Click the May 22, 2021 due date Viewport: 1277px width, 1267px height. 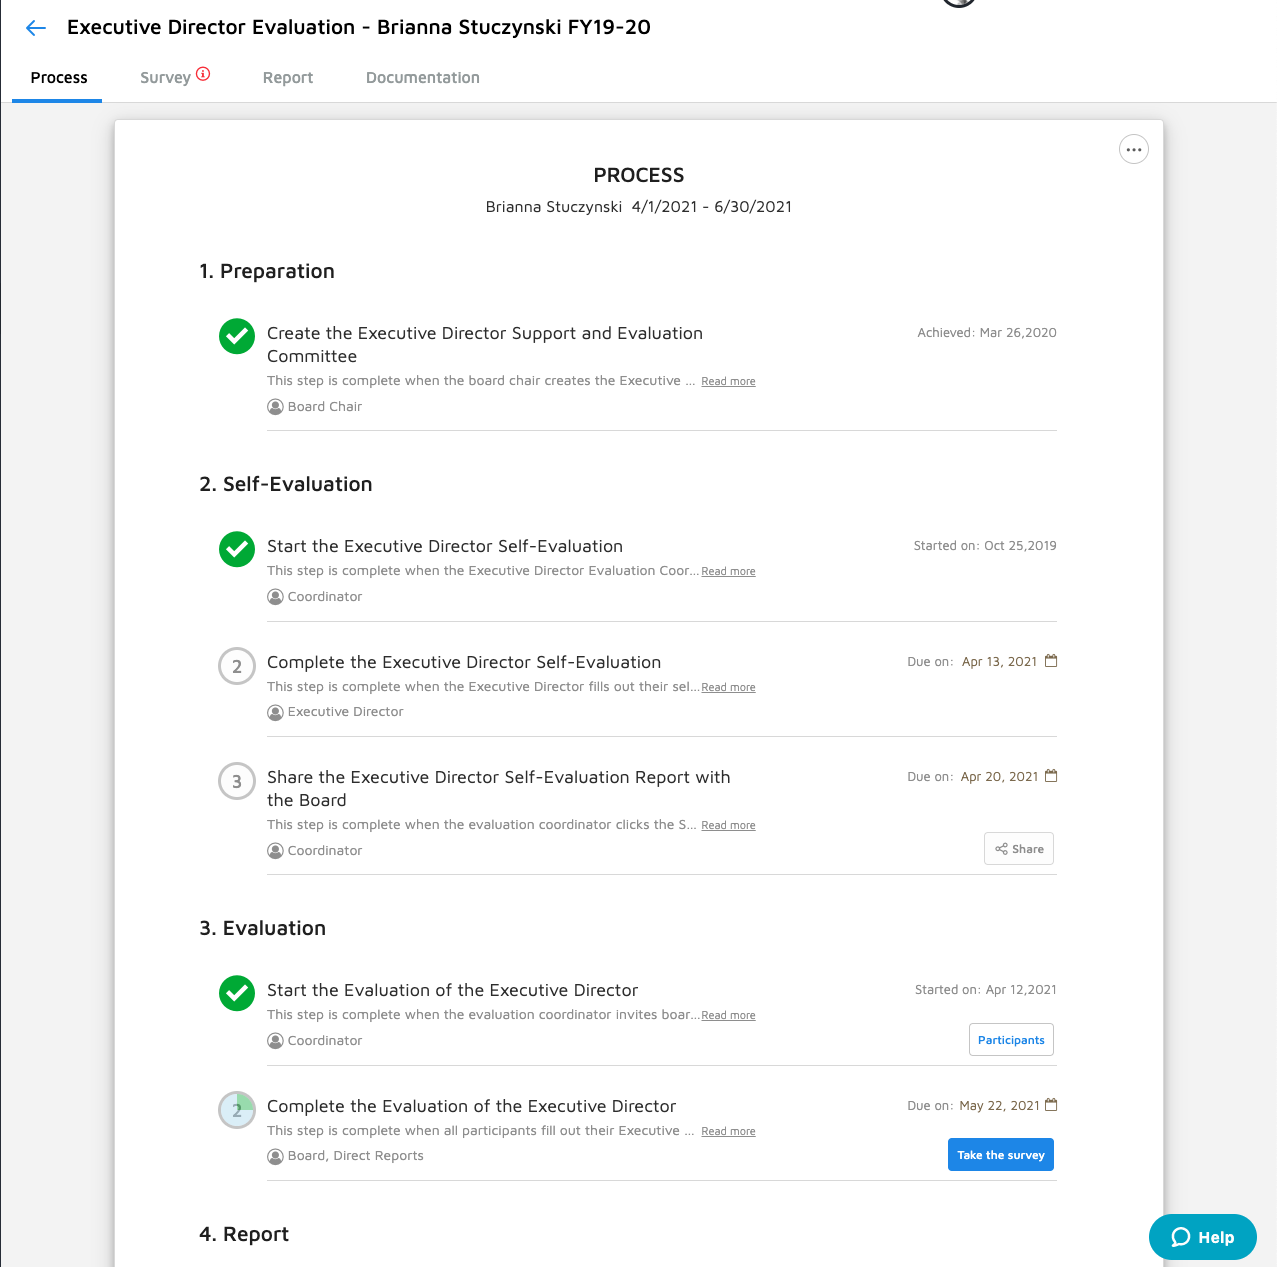999,1106
